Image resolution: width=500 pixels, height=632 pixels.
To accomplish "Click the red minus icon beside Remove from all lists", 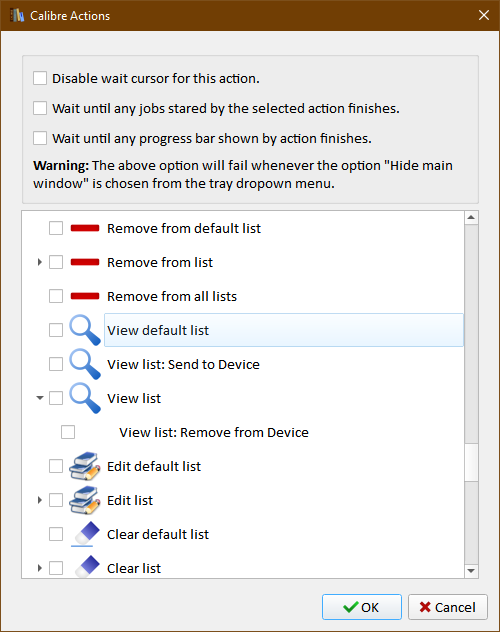I will coord(85,296).
